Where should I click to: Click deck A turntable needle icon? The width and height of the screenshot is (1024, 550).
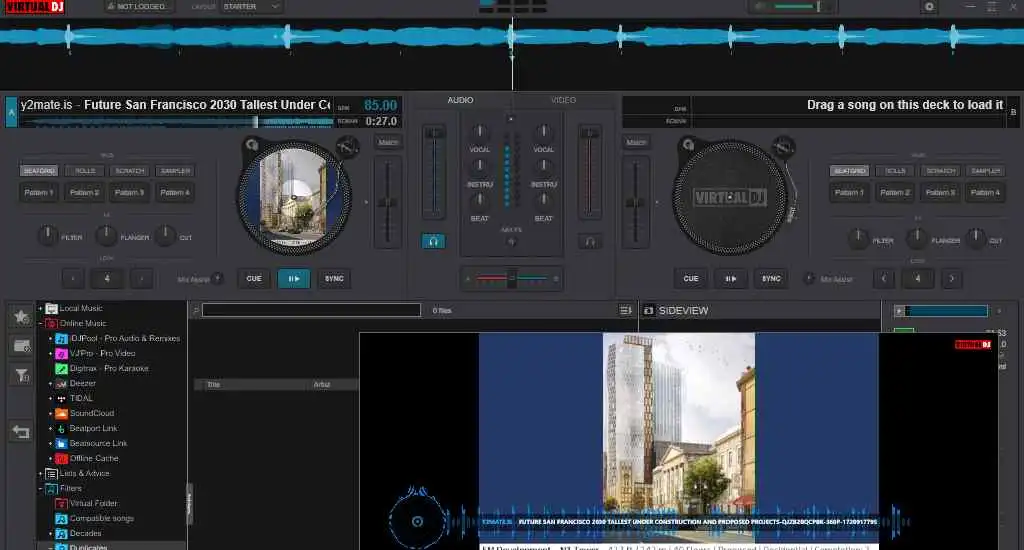pyautogui.click(x=347, y=146)
